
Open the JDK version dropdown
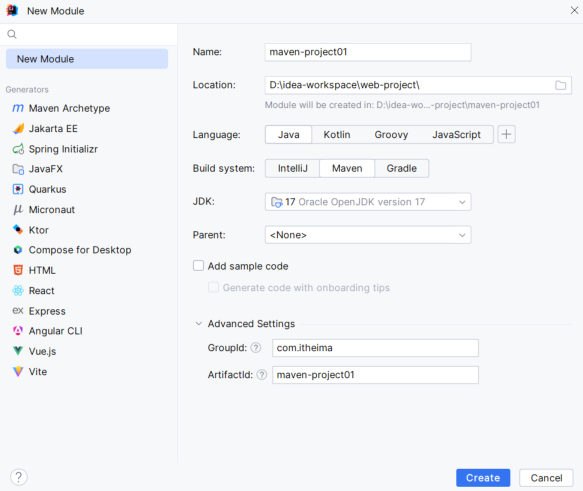(368, 202)
